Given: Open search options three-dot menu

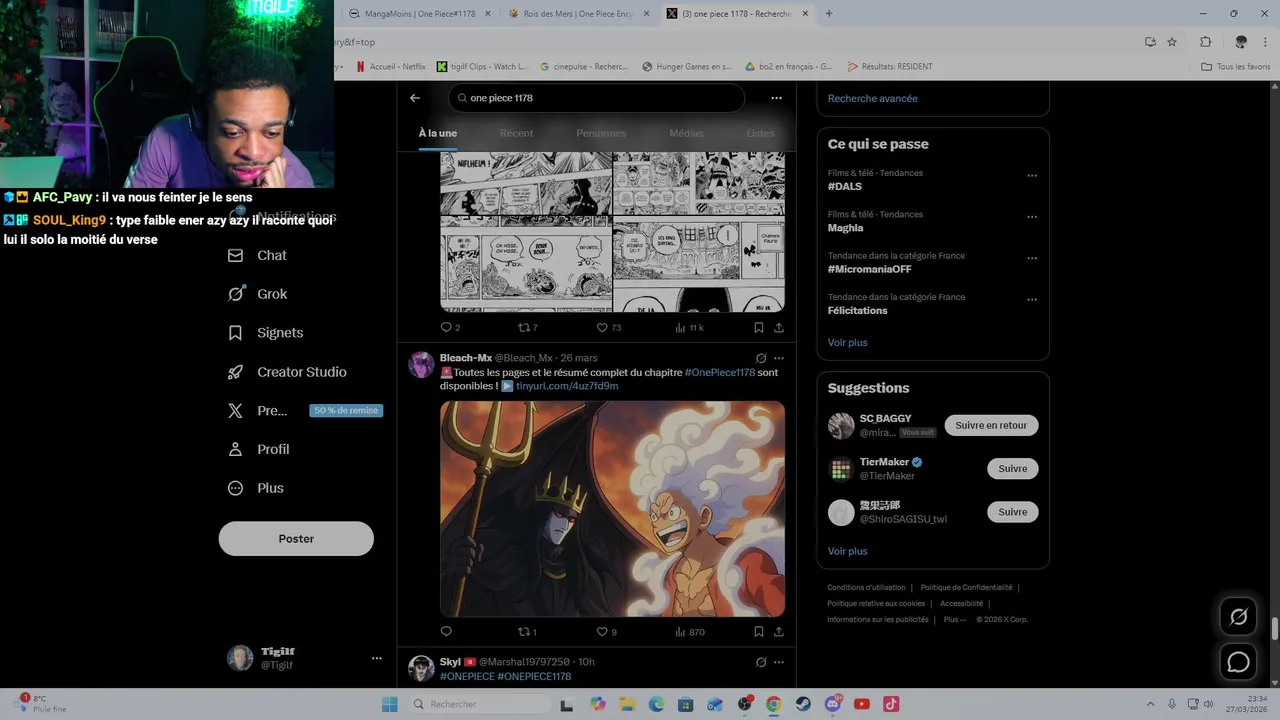Looking at the screenshot, I should (776, 98).
